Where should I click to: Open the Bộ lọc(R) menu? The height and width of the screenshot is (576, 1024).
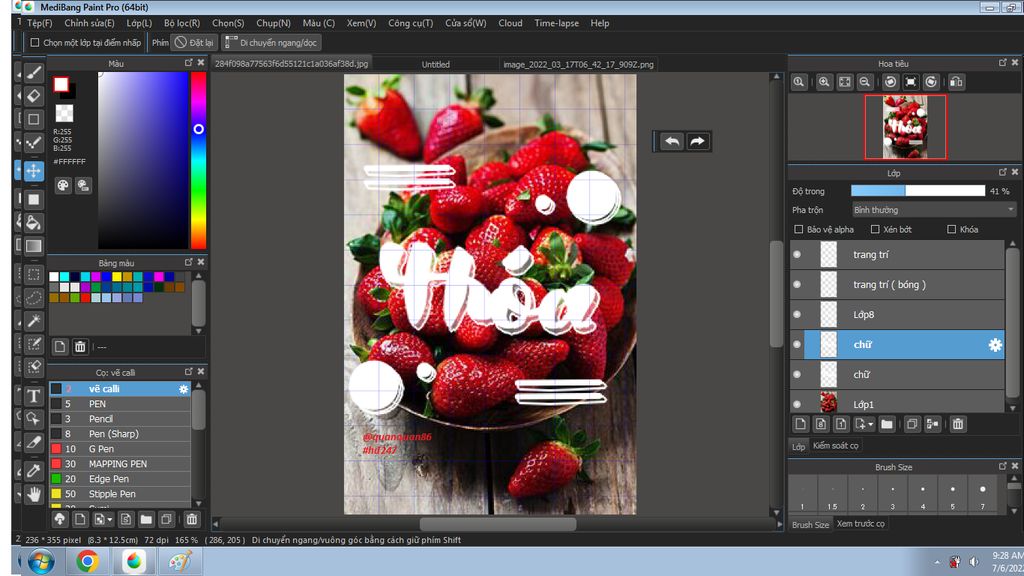(182, 24)
